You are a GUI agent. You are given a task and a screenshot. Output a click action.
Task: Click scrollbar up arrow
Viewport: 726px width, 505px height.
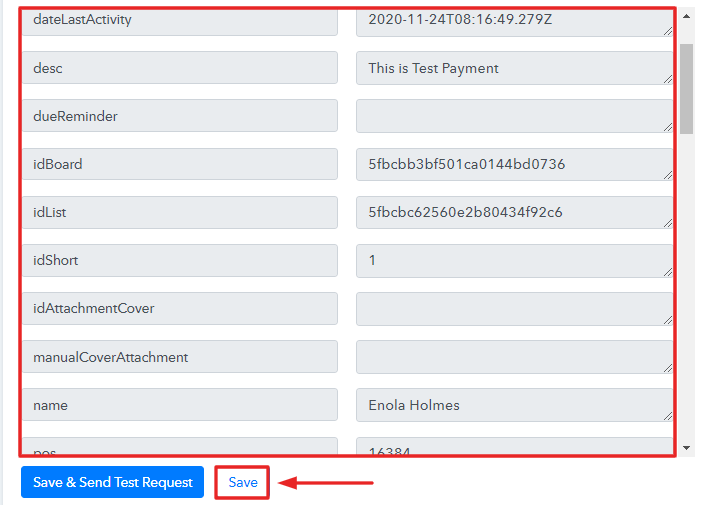[687, 16]
